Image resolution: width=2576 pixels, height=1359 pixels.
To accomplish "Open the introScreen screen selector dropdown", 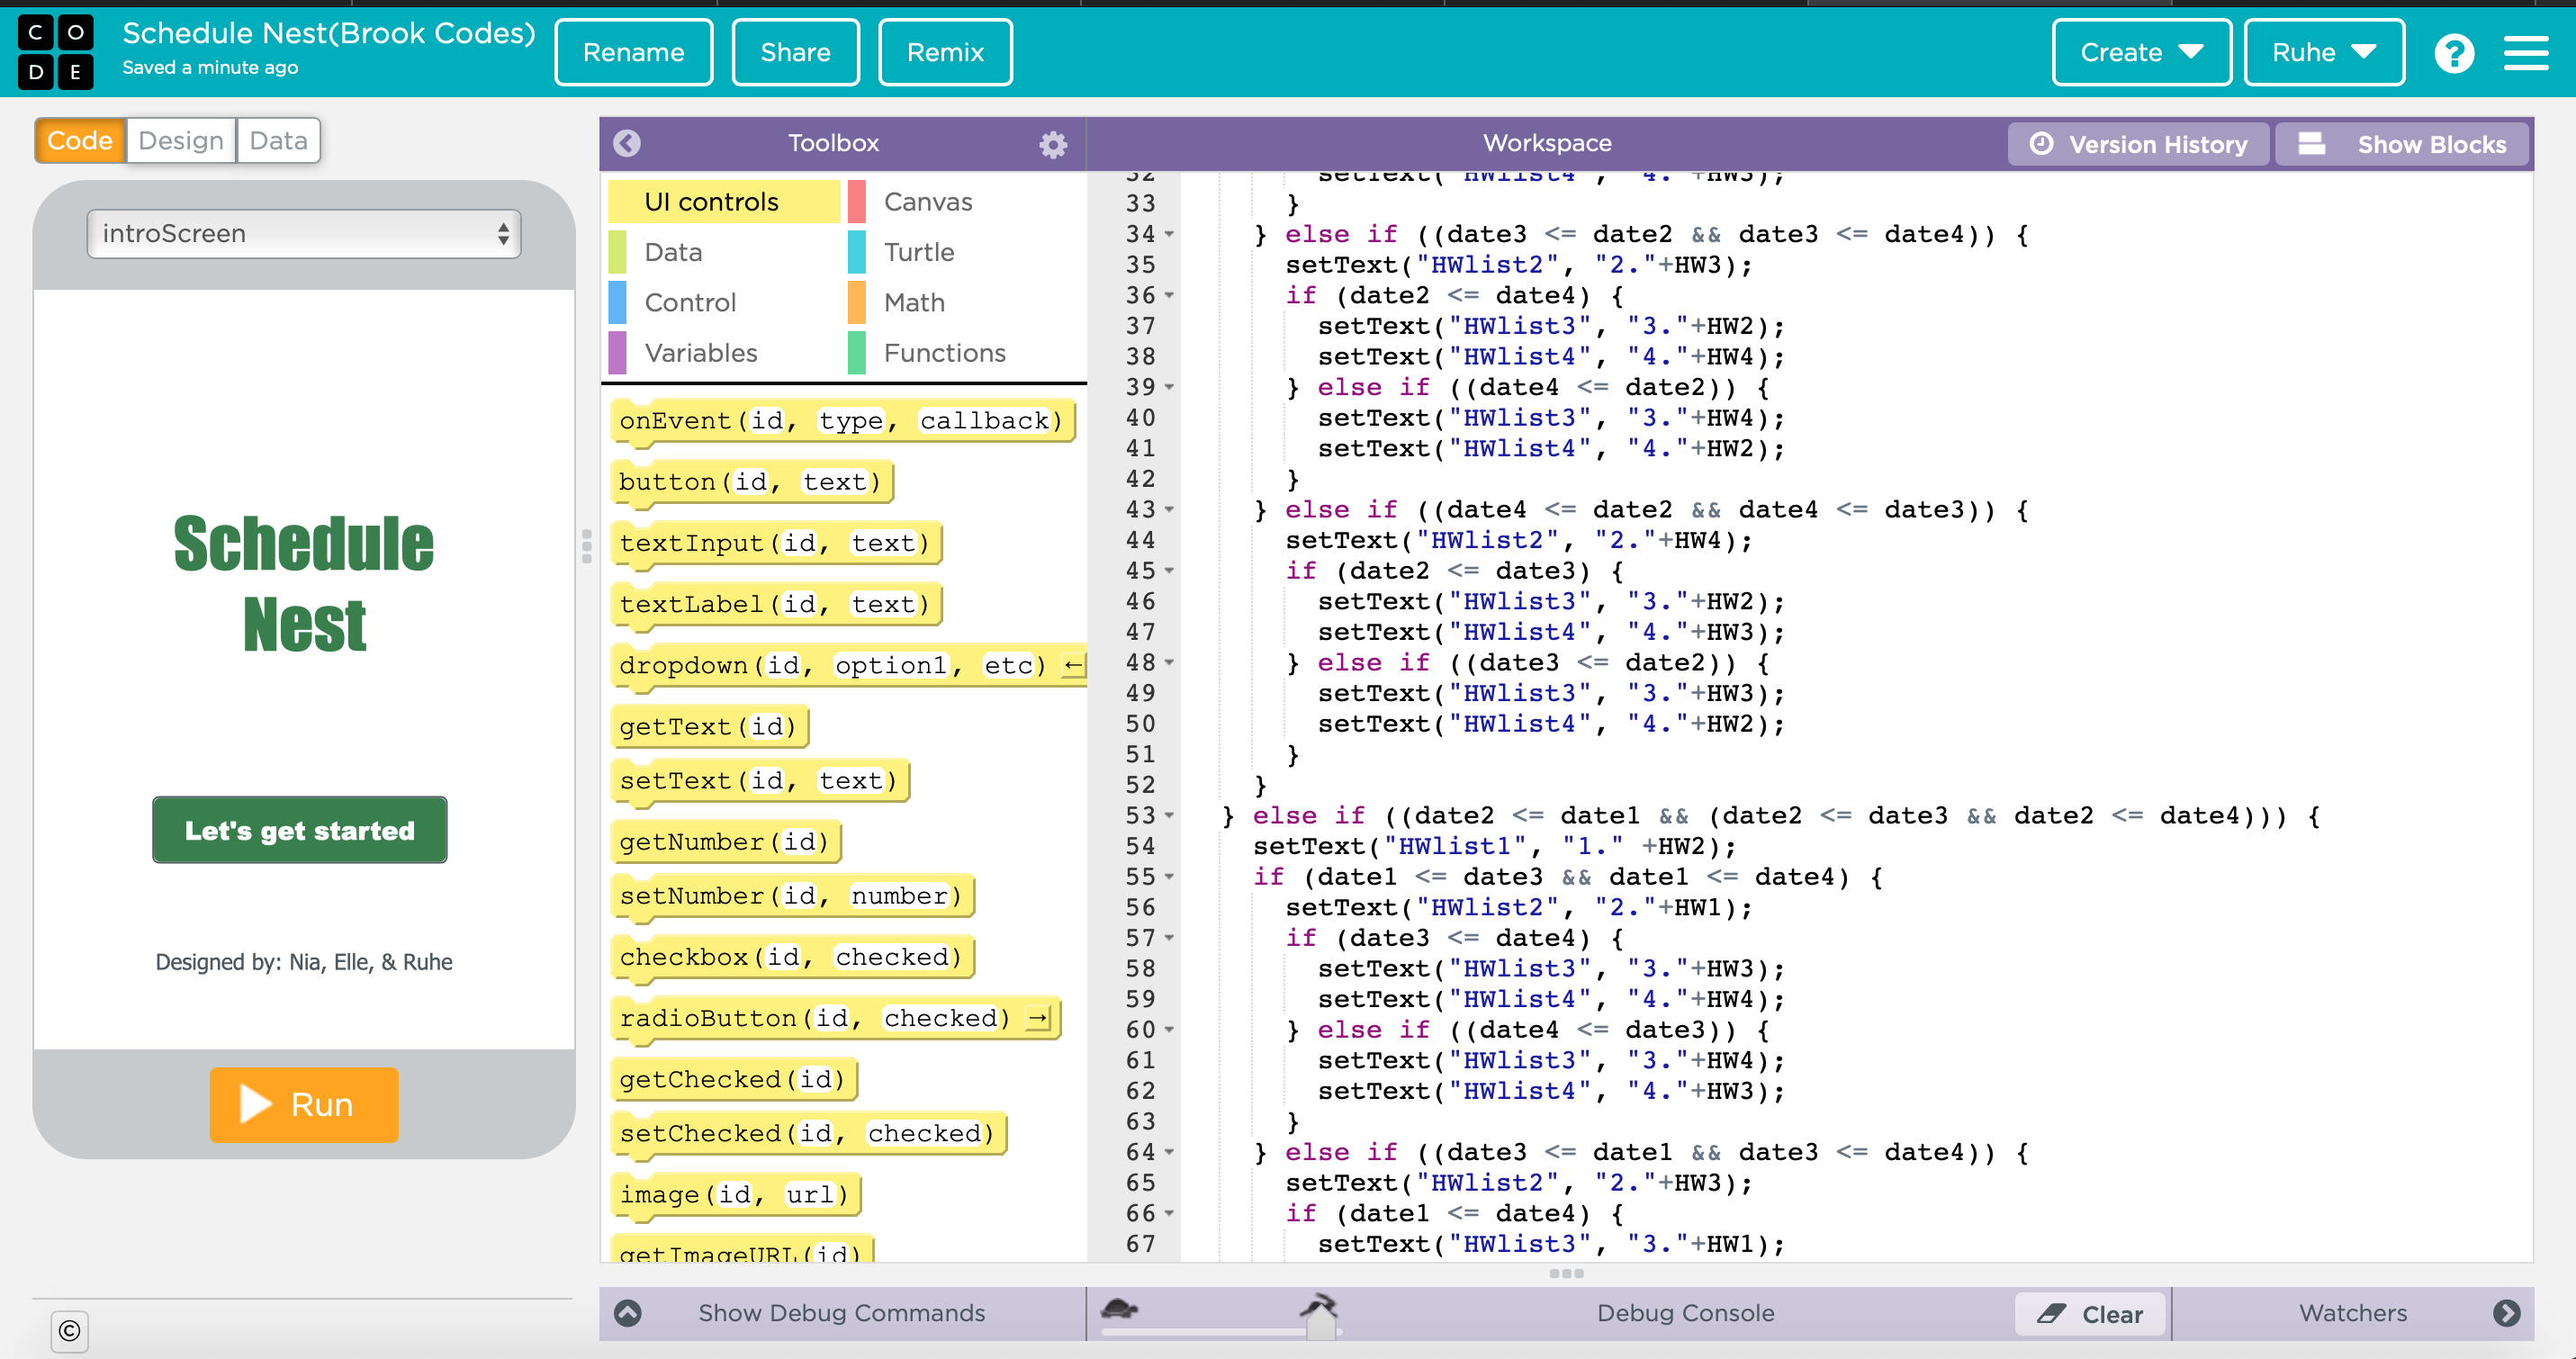I will (x=304, y=234).
